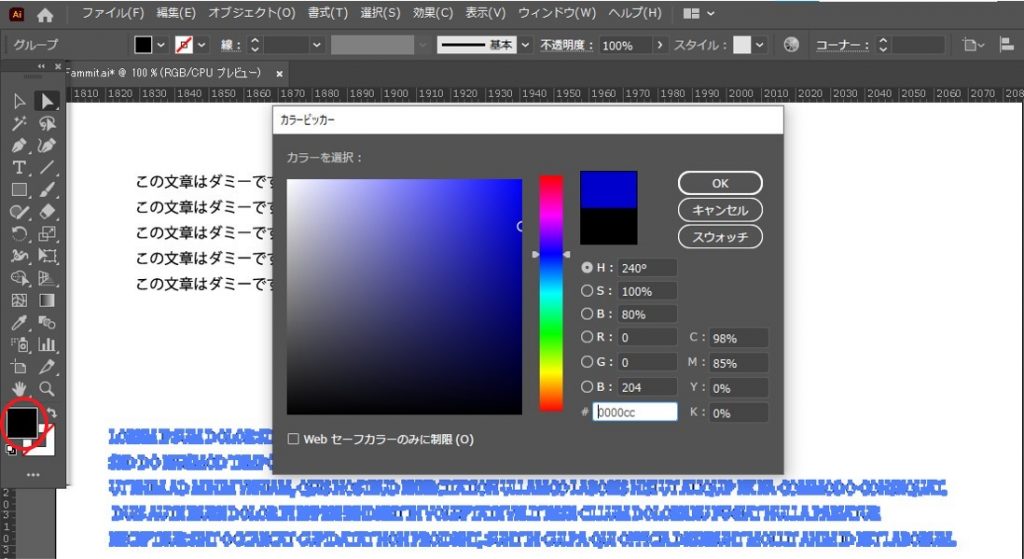Expand the opacity 100% arrow
The height and width of the screenshot is (559, 1024).
pos(660,45)
